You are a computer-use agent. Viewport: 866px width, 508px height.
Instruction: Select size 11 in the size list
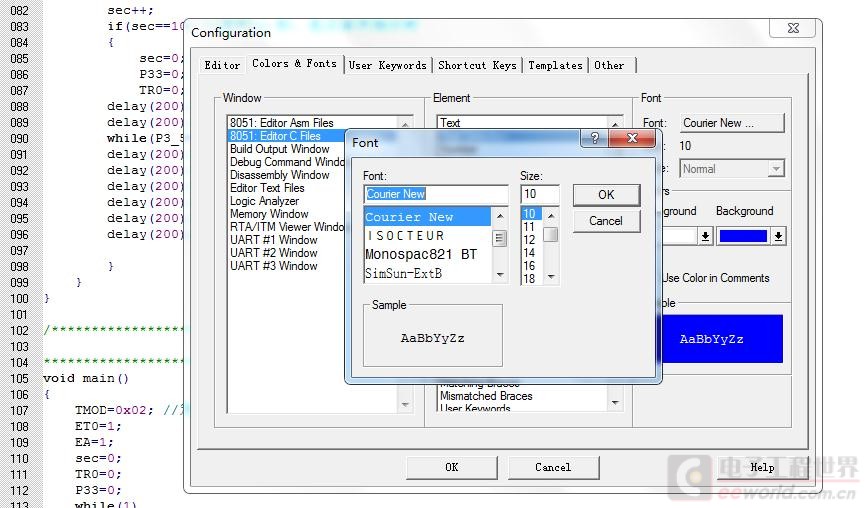pyautogui.click(x=531, y=227)
